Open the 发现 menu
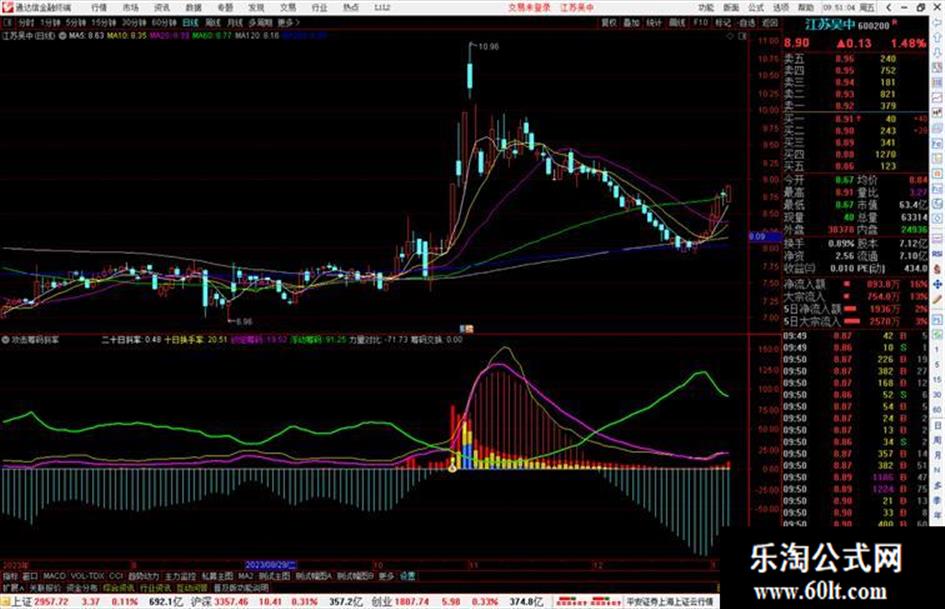945x609 pixels. [256, 8]
